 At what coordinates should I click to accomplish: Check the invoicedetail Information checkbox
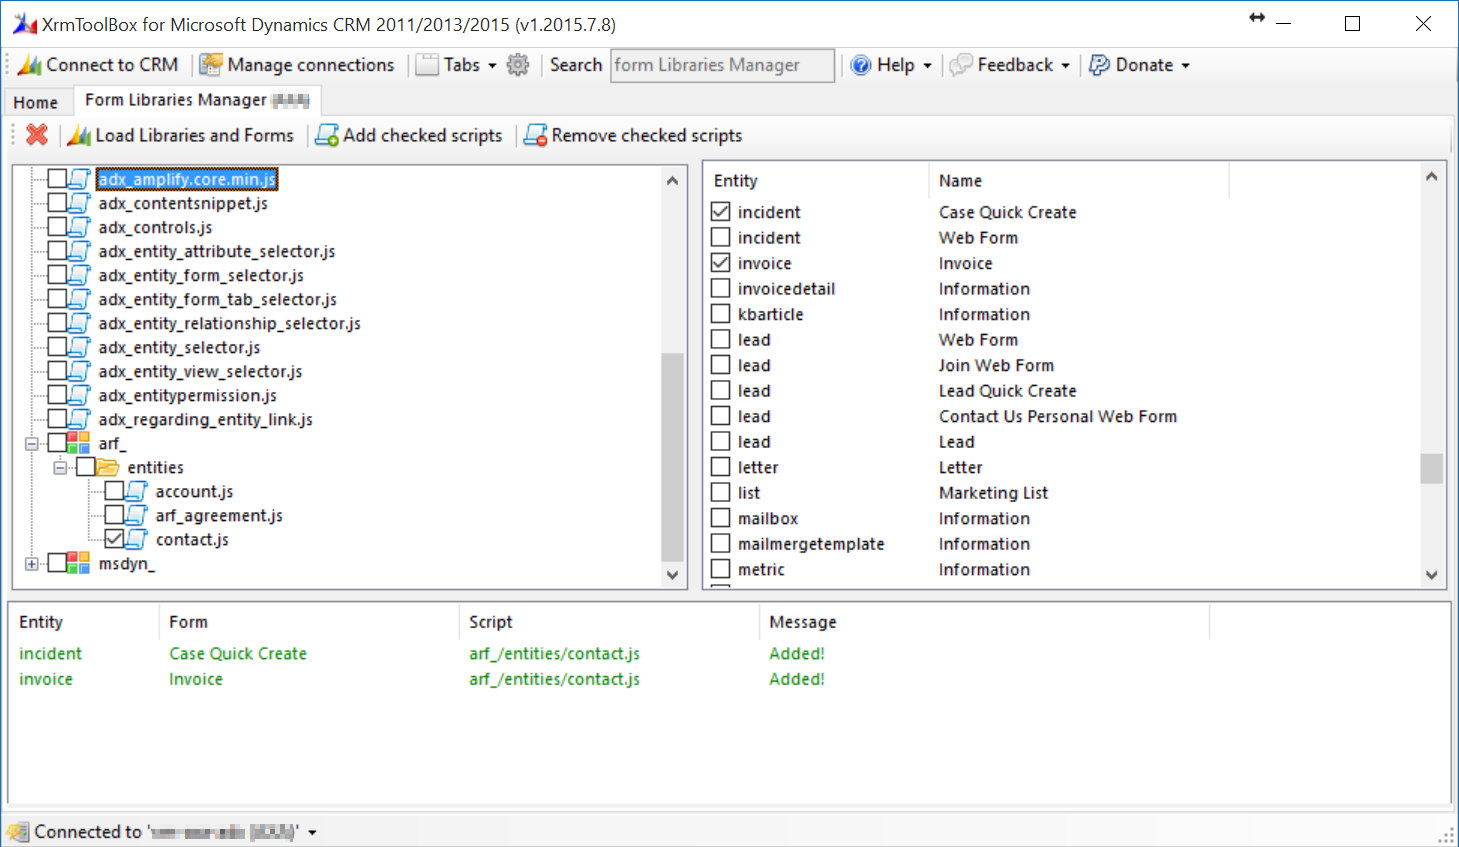(720, 288)
